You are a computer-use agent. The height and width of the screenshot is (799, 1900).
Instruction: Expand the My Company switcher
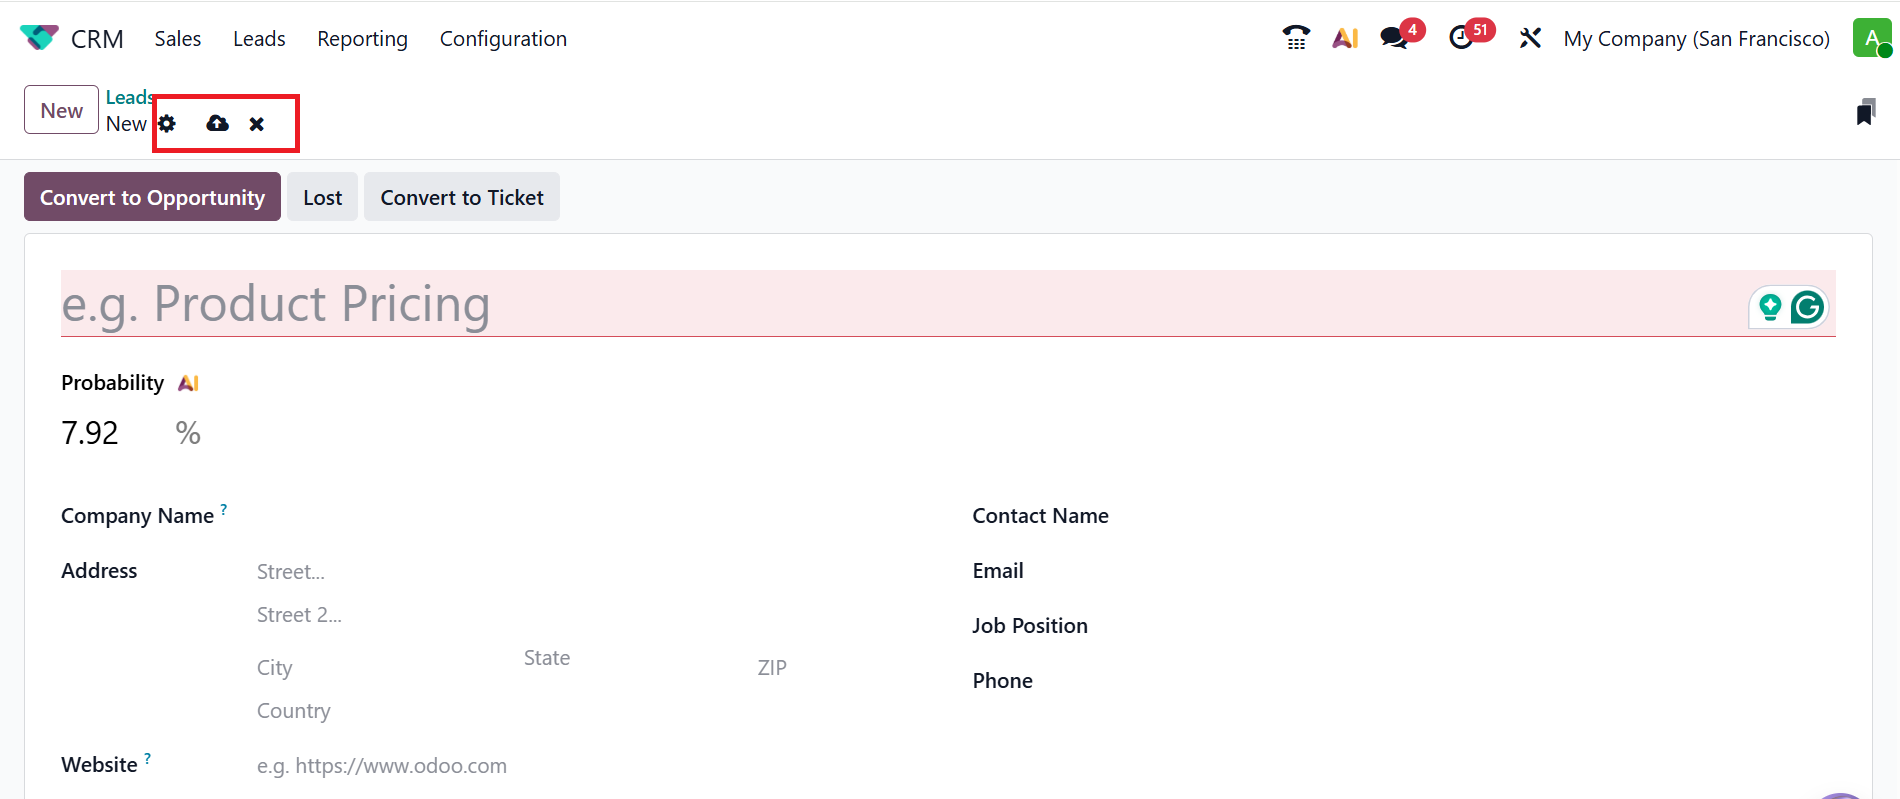point(1696,38)
